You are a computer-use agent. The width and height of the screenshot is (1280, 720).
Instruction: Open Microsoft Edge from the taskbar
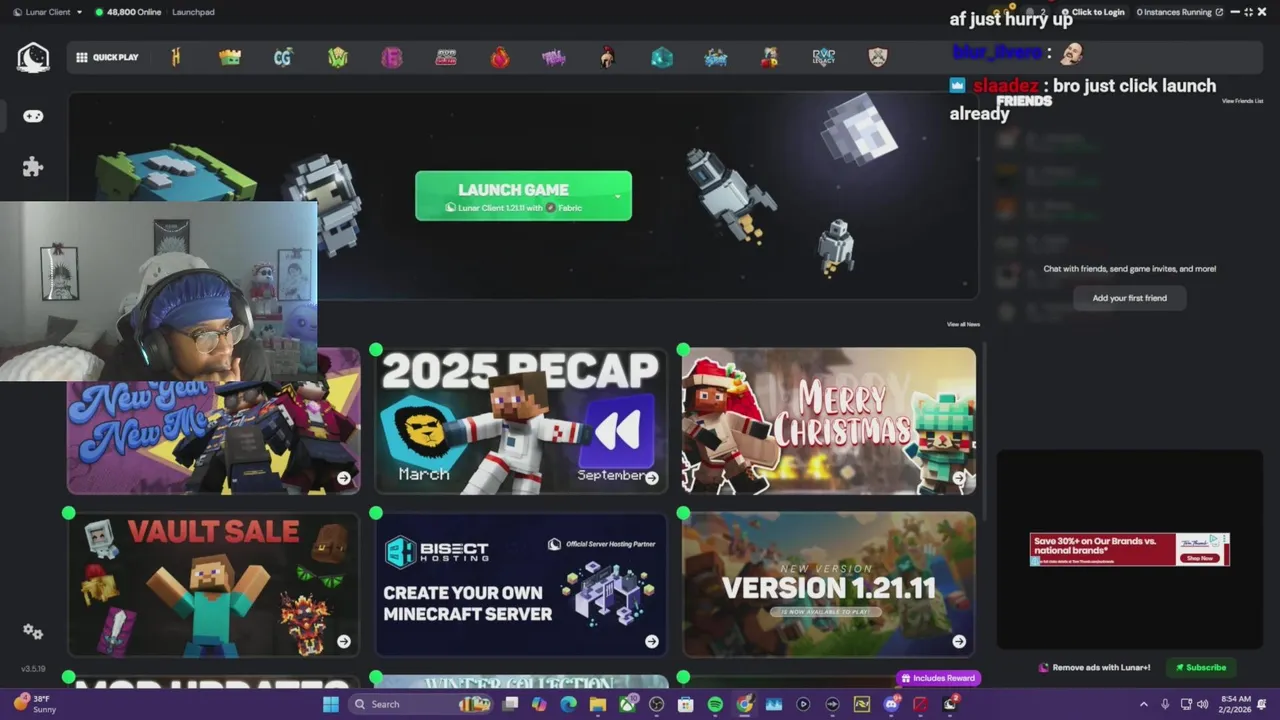pos(568,704)
